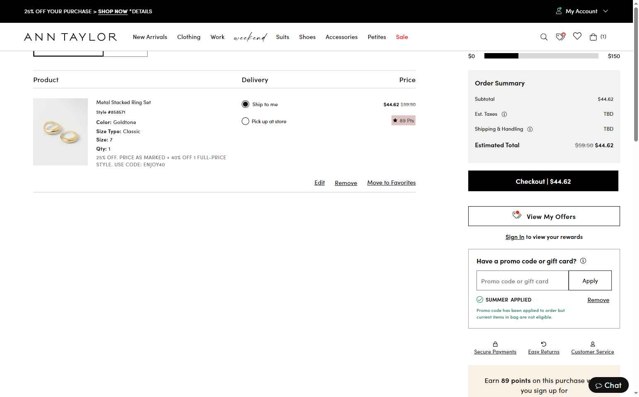Screen dimensions: 639x397
Task: Open the Petites menu
Action: [377, 37]
